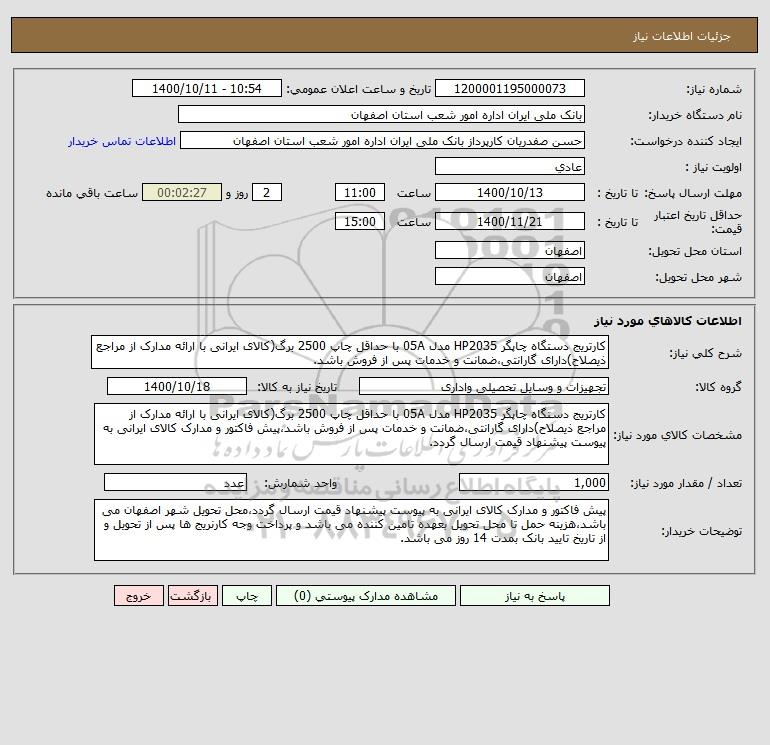Click the ساعت باقی مانده text
The height and width of the screenshot is (745, 770).
click(92, 193)
